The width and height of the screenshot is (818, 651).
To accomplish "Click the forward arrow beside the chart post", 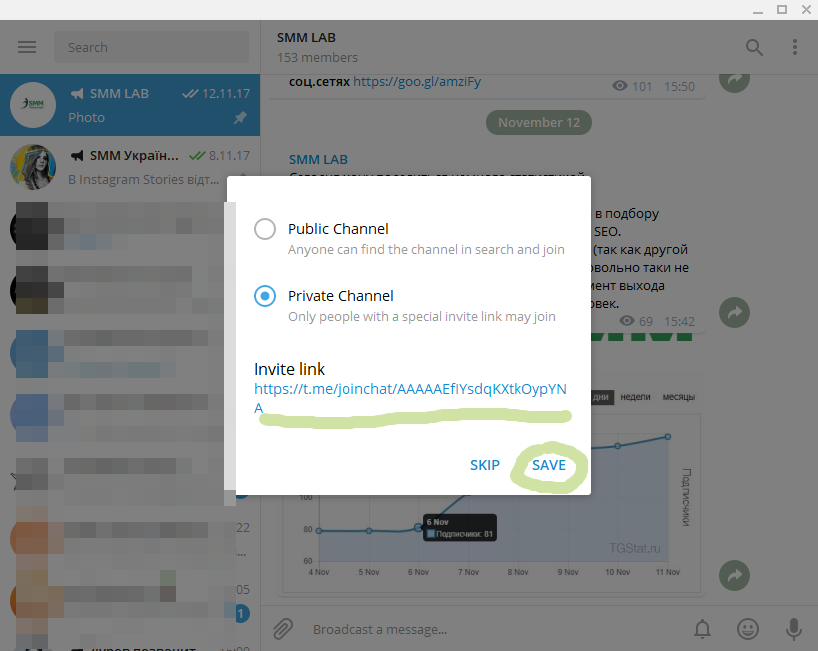I will (x=735, y=575).
